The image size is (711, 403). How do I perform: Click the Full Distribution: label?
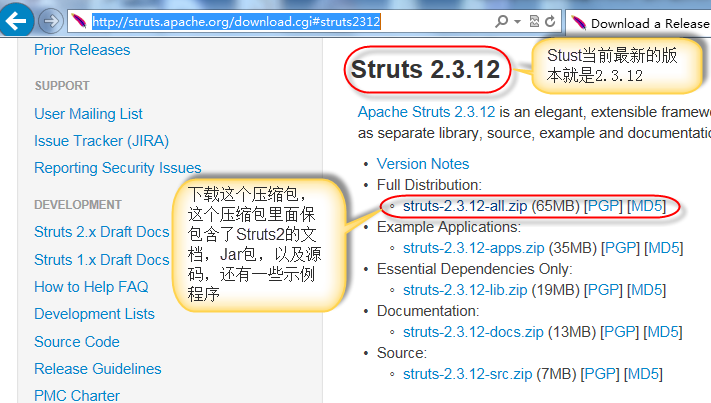tap(429, 185)
